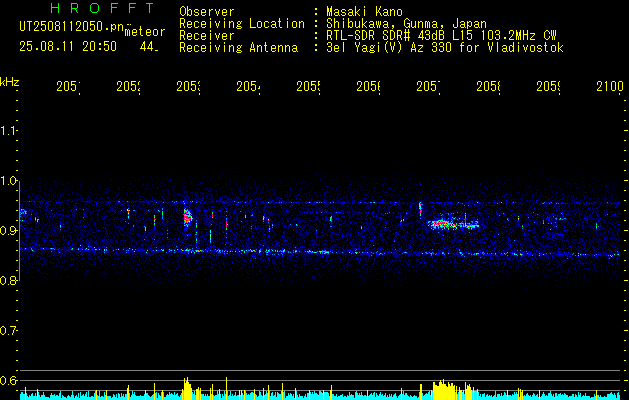Click the tall yellow power peak near 2057
629x400 pixels.
[x=443, y=389]
